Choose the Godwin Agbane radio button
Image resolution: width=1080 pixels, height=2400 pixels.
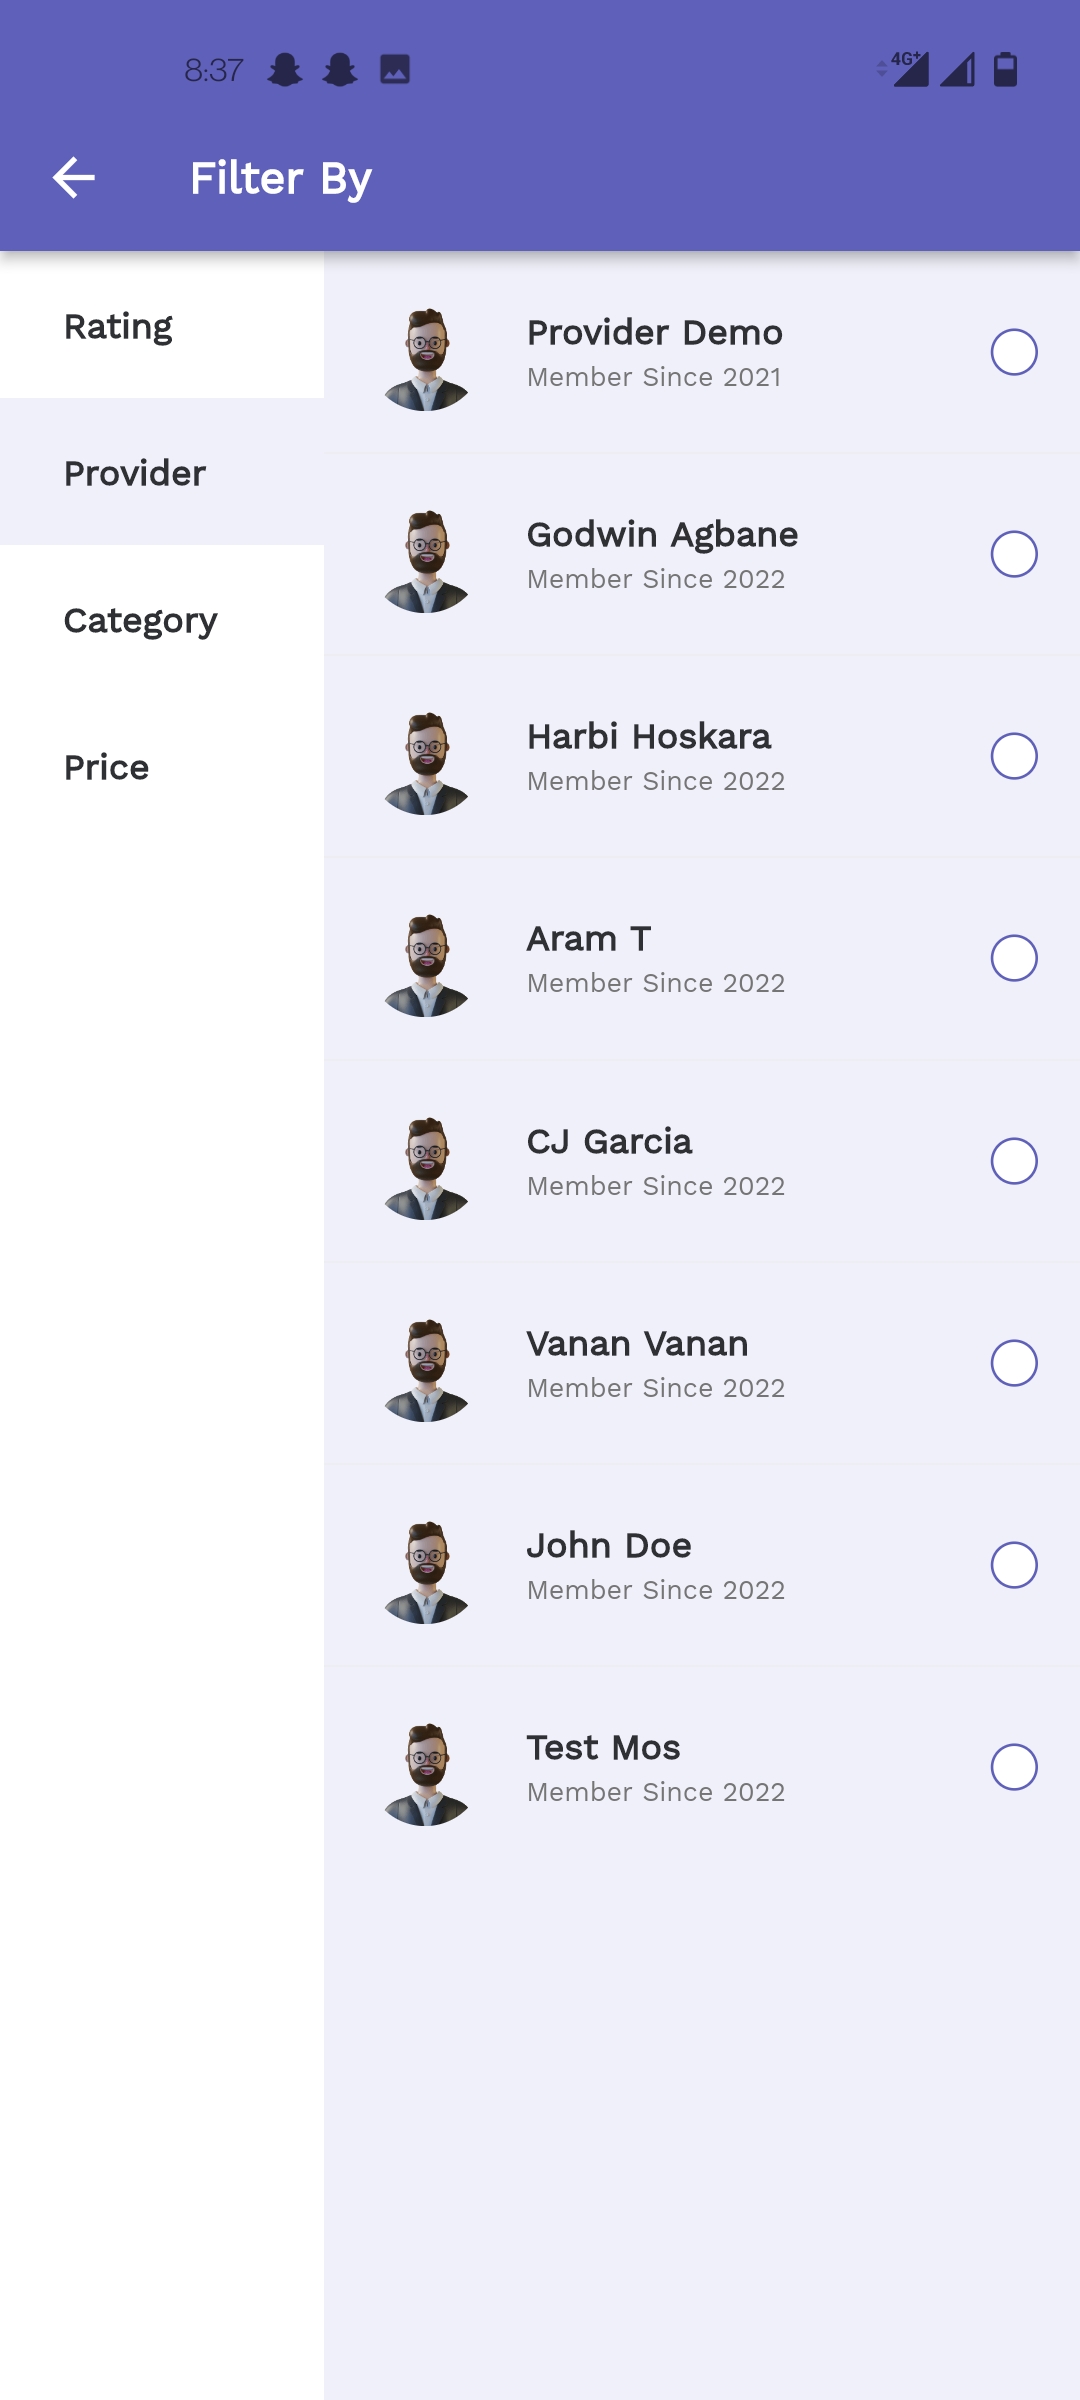(x=1013, y=554)
